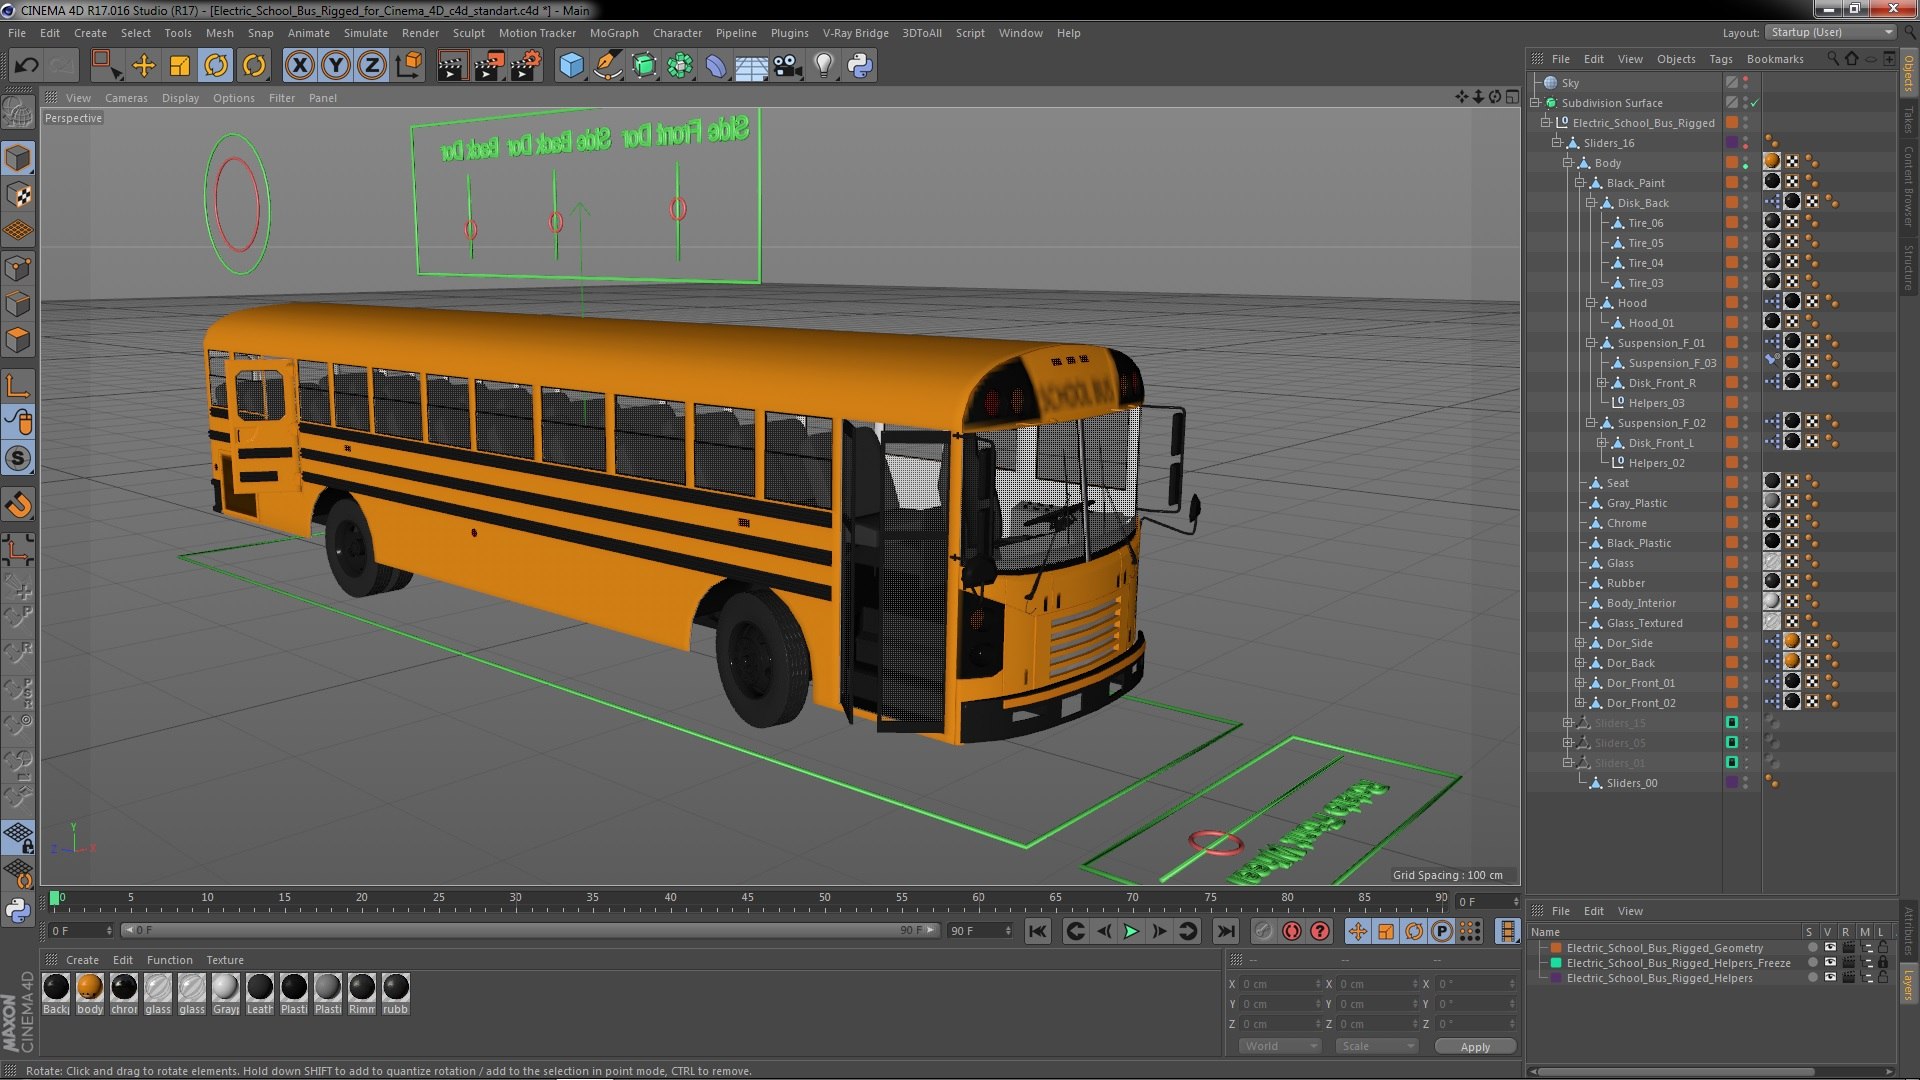Viewport: 1920px width, 1080px height.
Task: Select the Move tool
Action: [143, 66]
